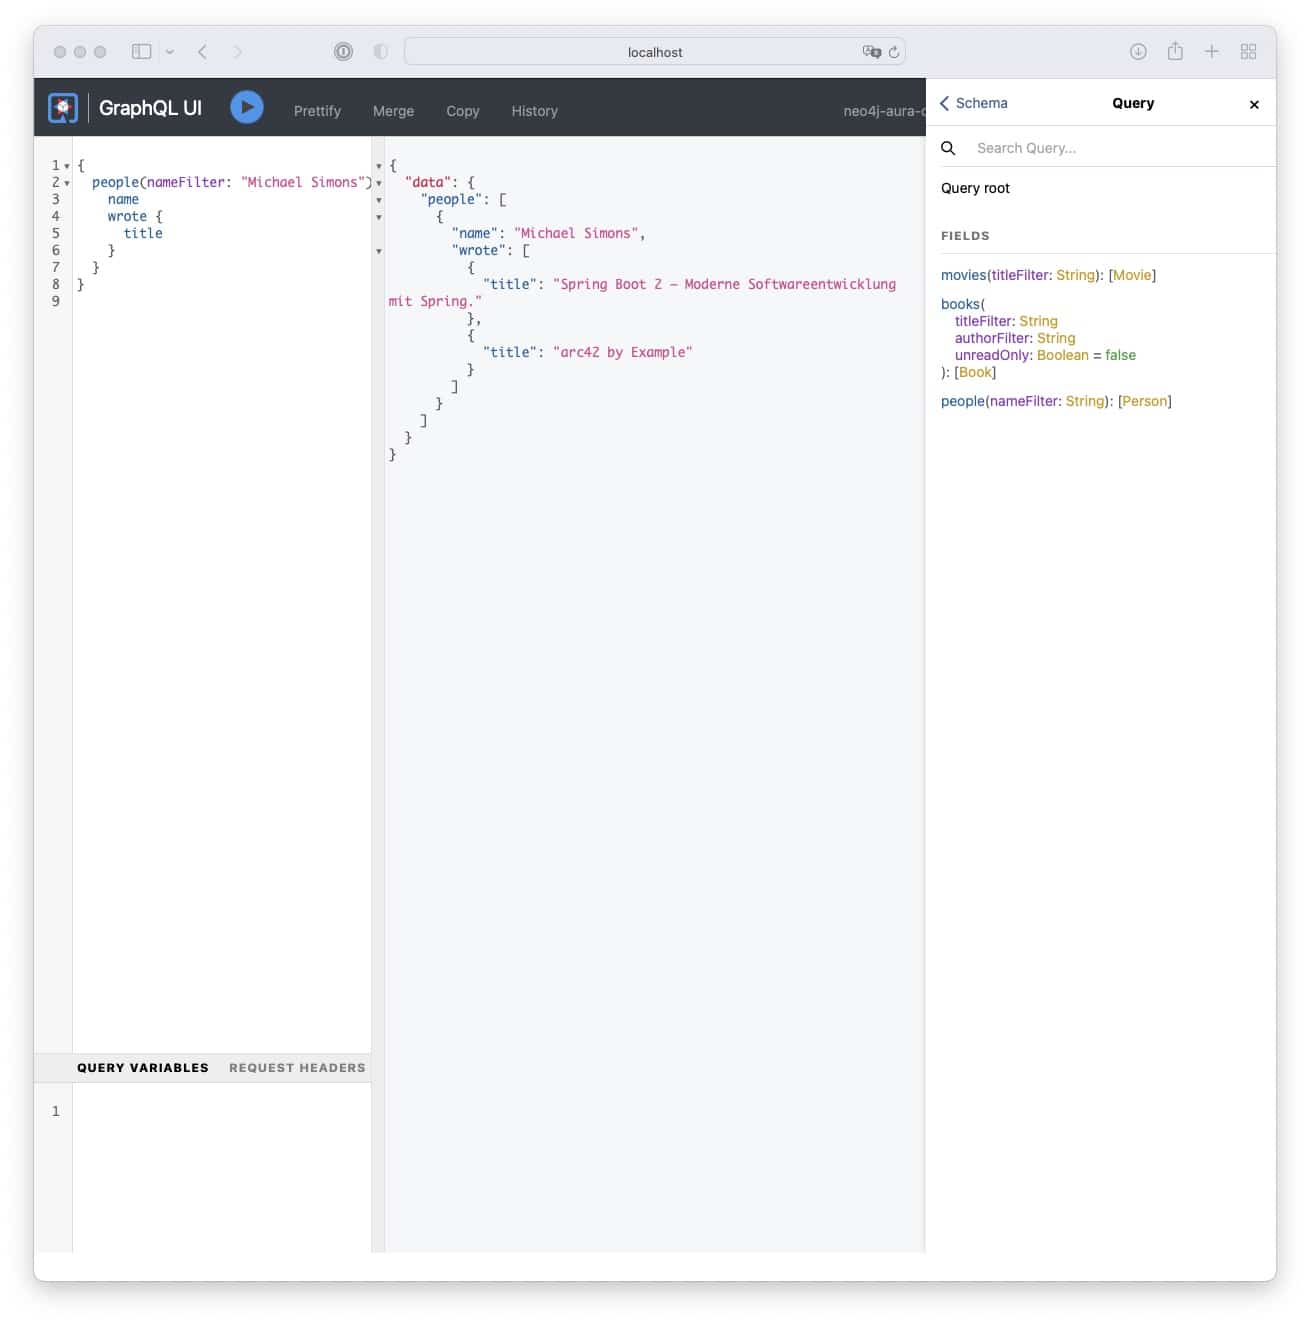Open the query History panel
1310x1323 pixels.
(x=534, y=111)
